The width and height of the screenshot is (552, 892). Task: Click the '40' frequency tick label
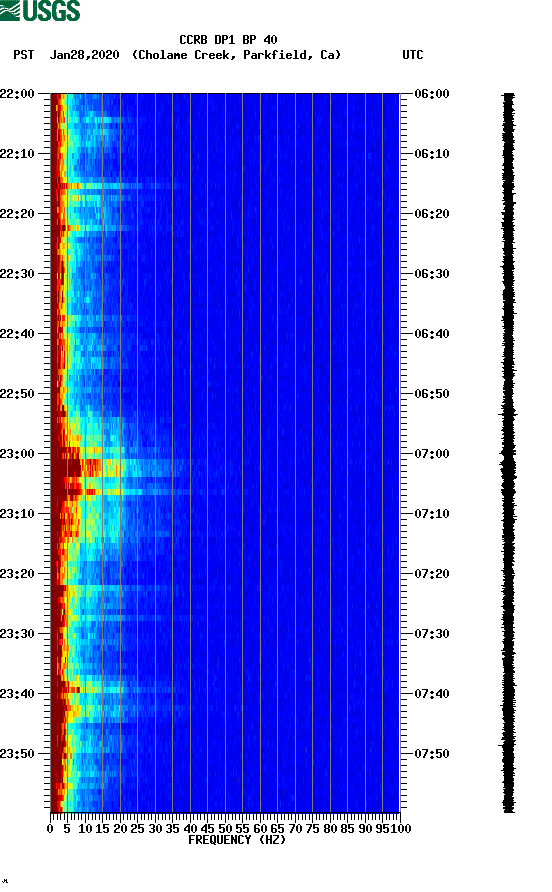tap(190, 829)
